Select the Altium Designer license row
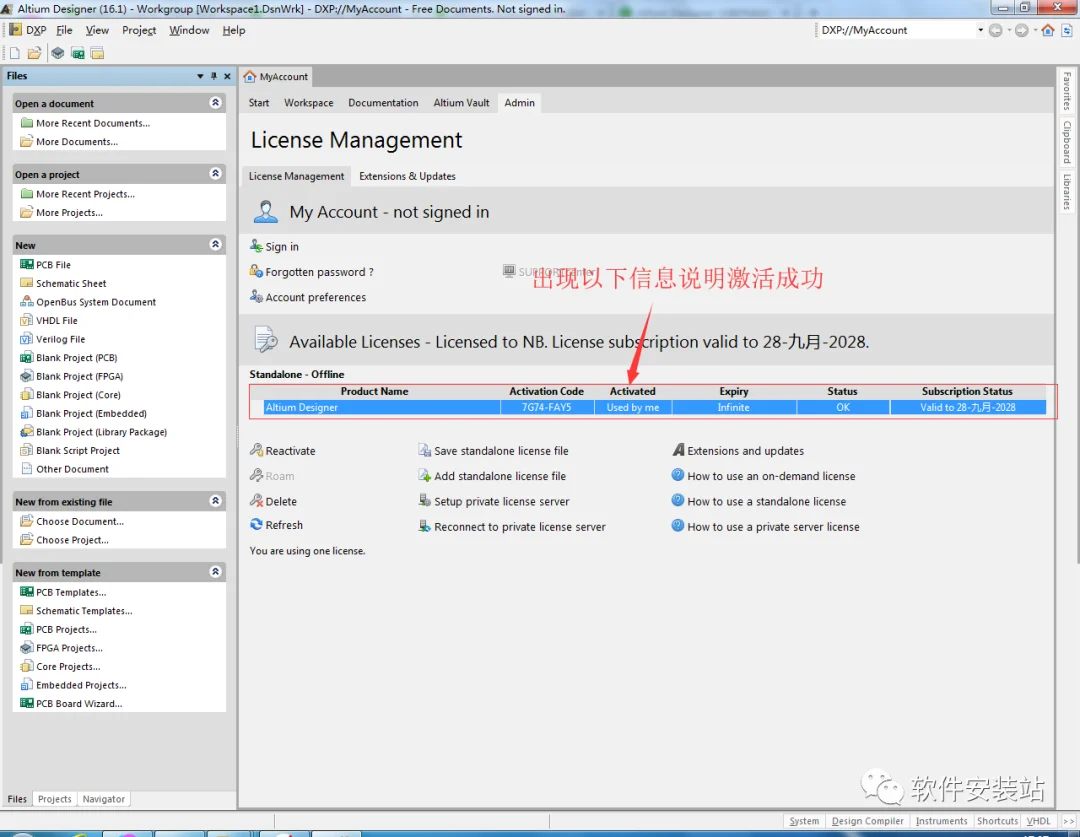Viewport: 1080px width, 837px height. coord(654,407)
